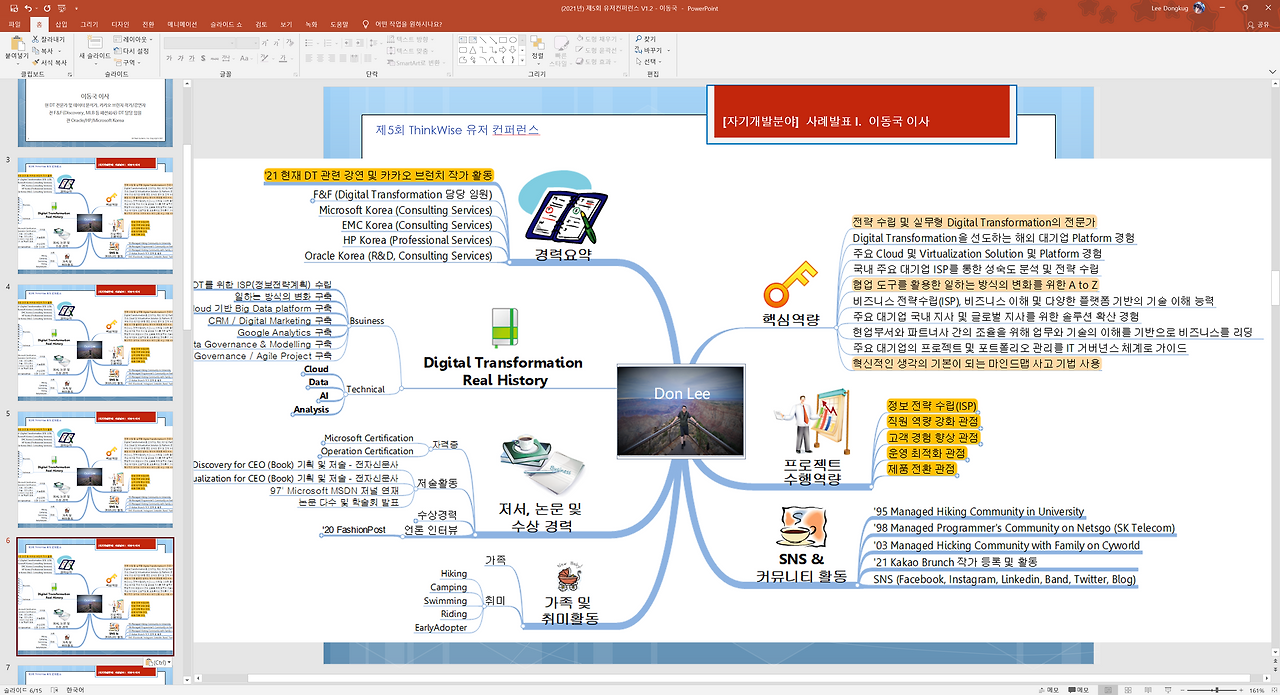Toggle the Notes (메모) pane in status bar
Viewport: 1280px width, 695px height.
tap(1049, 690)
